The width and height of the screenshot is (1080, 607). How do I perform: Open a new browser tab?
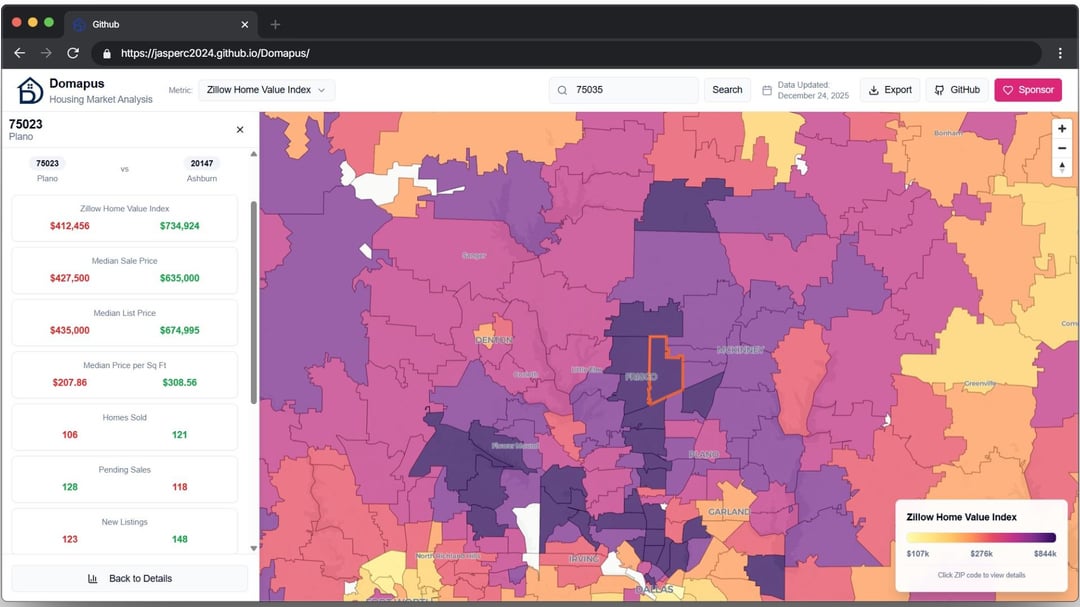pos(276,24)
